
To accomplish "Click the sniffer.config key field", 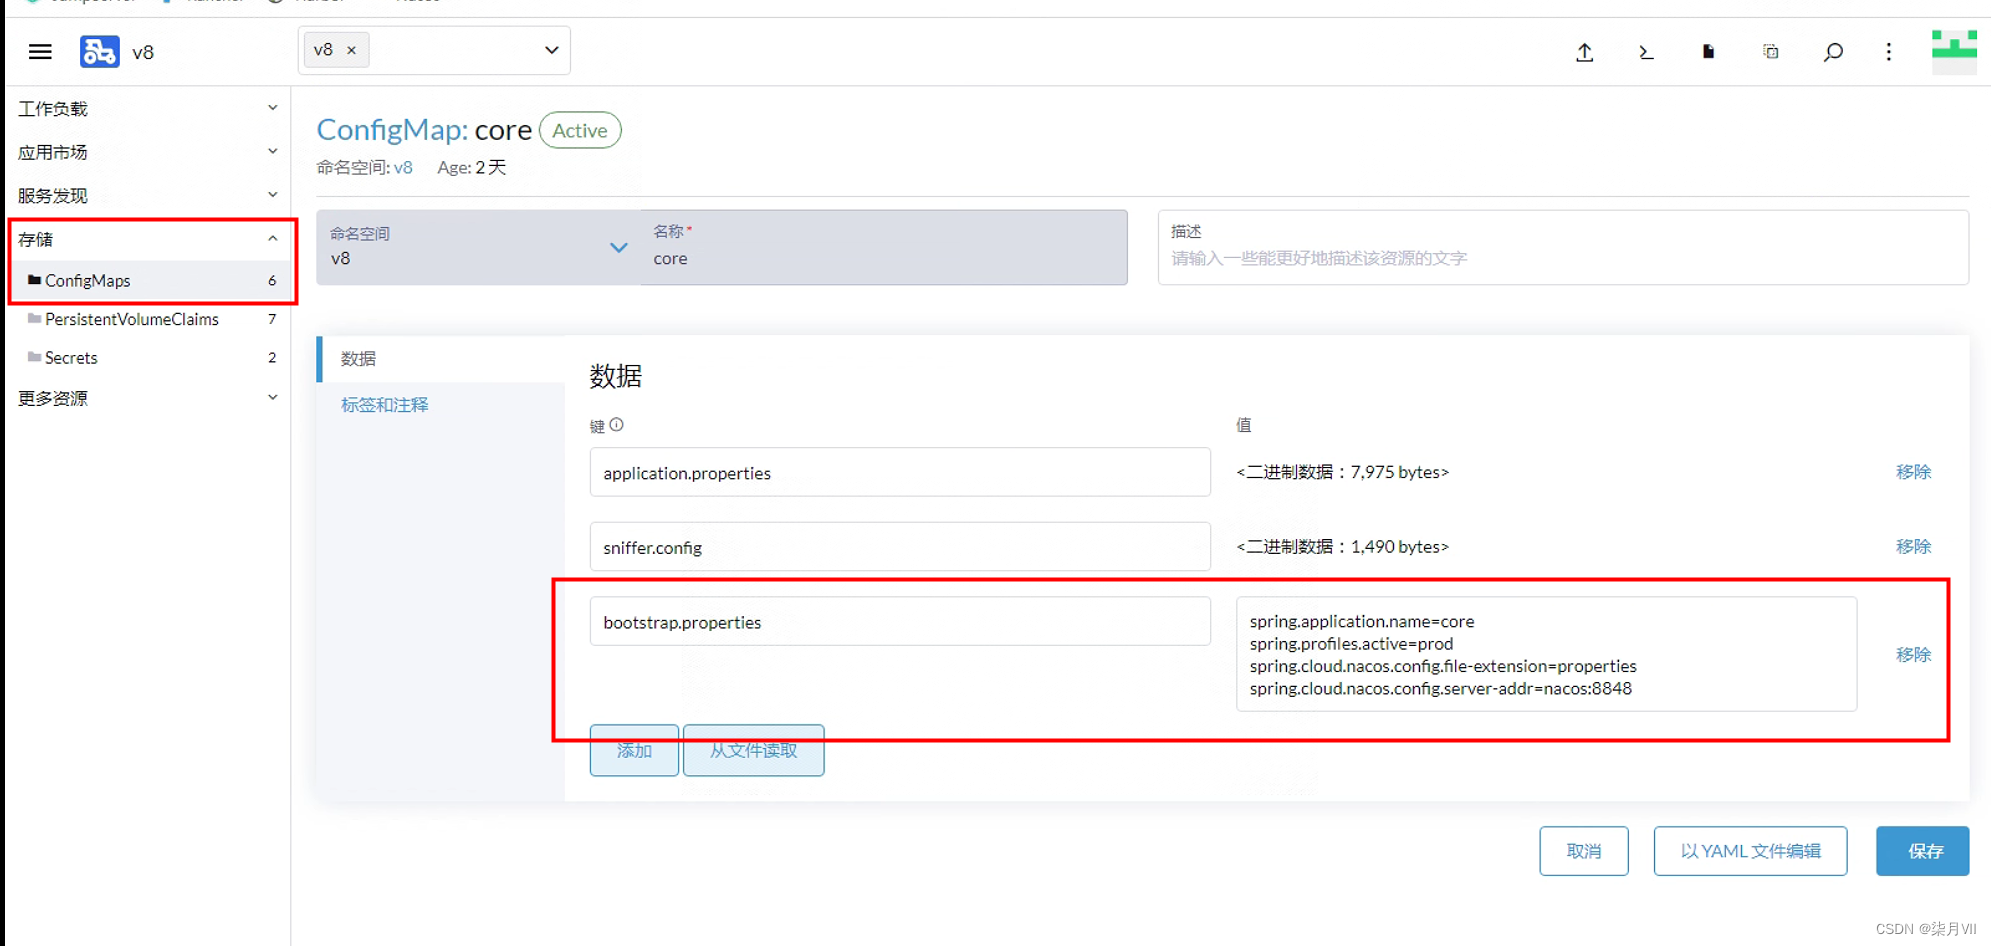I will pyautogui.click(x=900, y=547).
